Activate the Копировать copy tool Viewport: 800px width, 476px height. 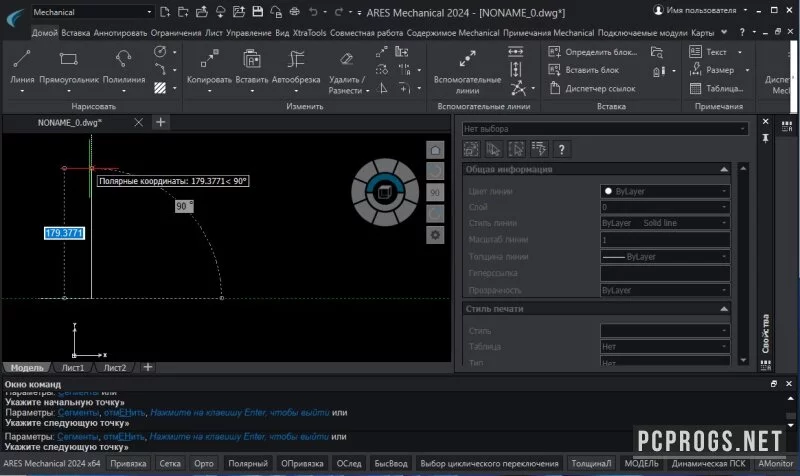coord(209,68)
